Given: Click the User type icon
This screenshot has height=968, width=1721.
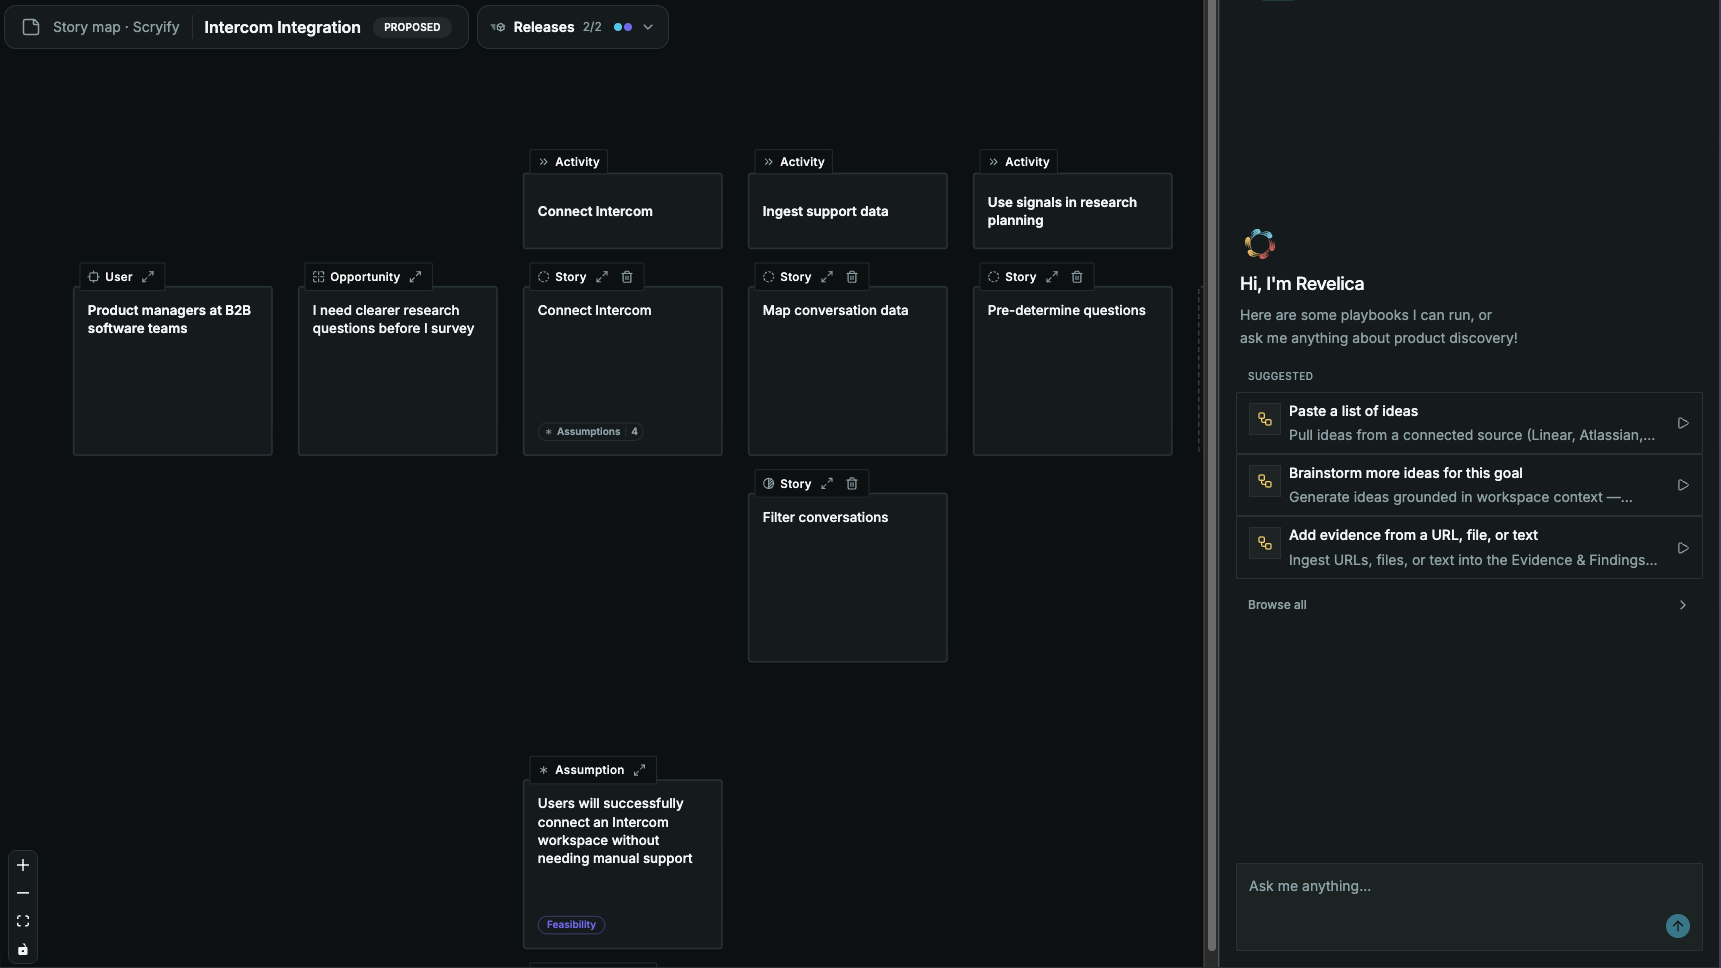Looking at the screenshot, I should click(x=94, y=277).
